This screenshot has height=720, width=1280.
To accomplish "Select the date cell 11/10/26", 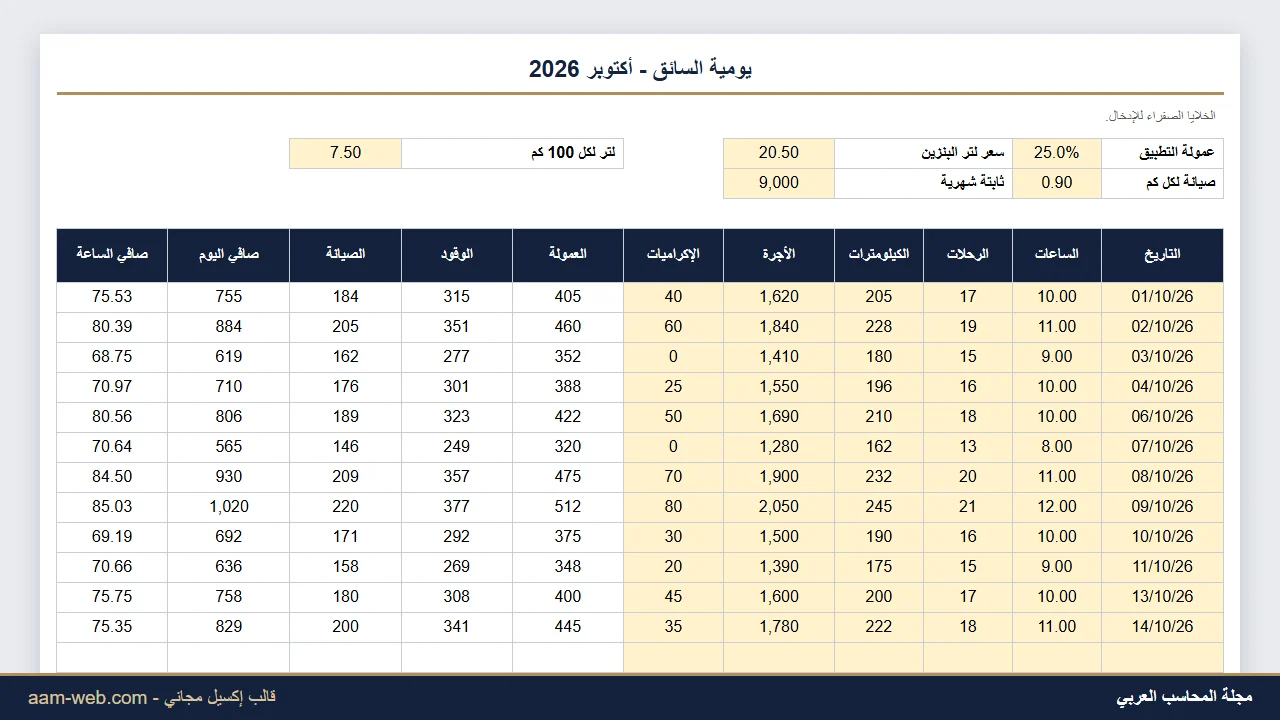I will point(1162,567).
